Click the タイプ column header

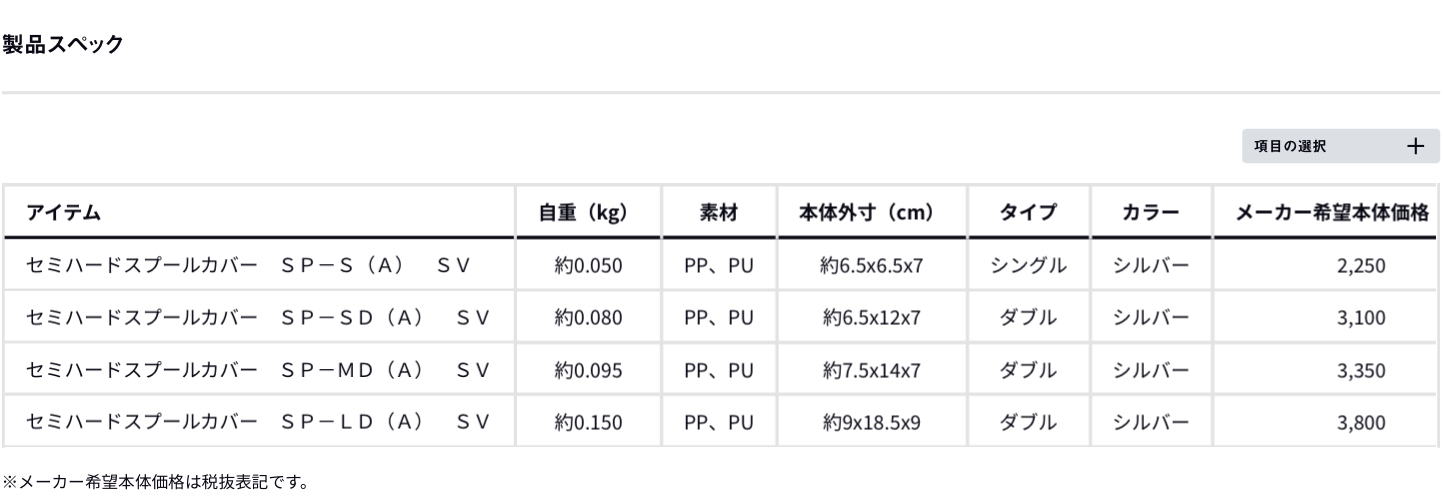click(1027, 212)
